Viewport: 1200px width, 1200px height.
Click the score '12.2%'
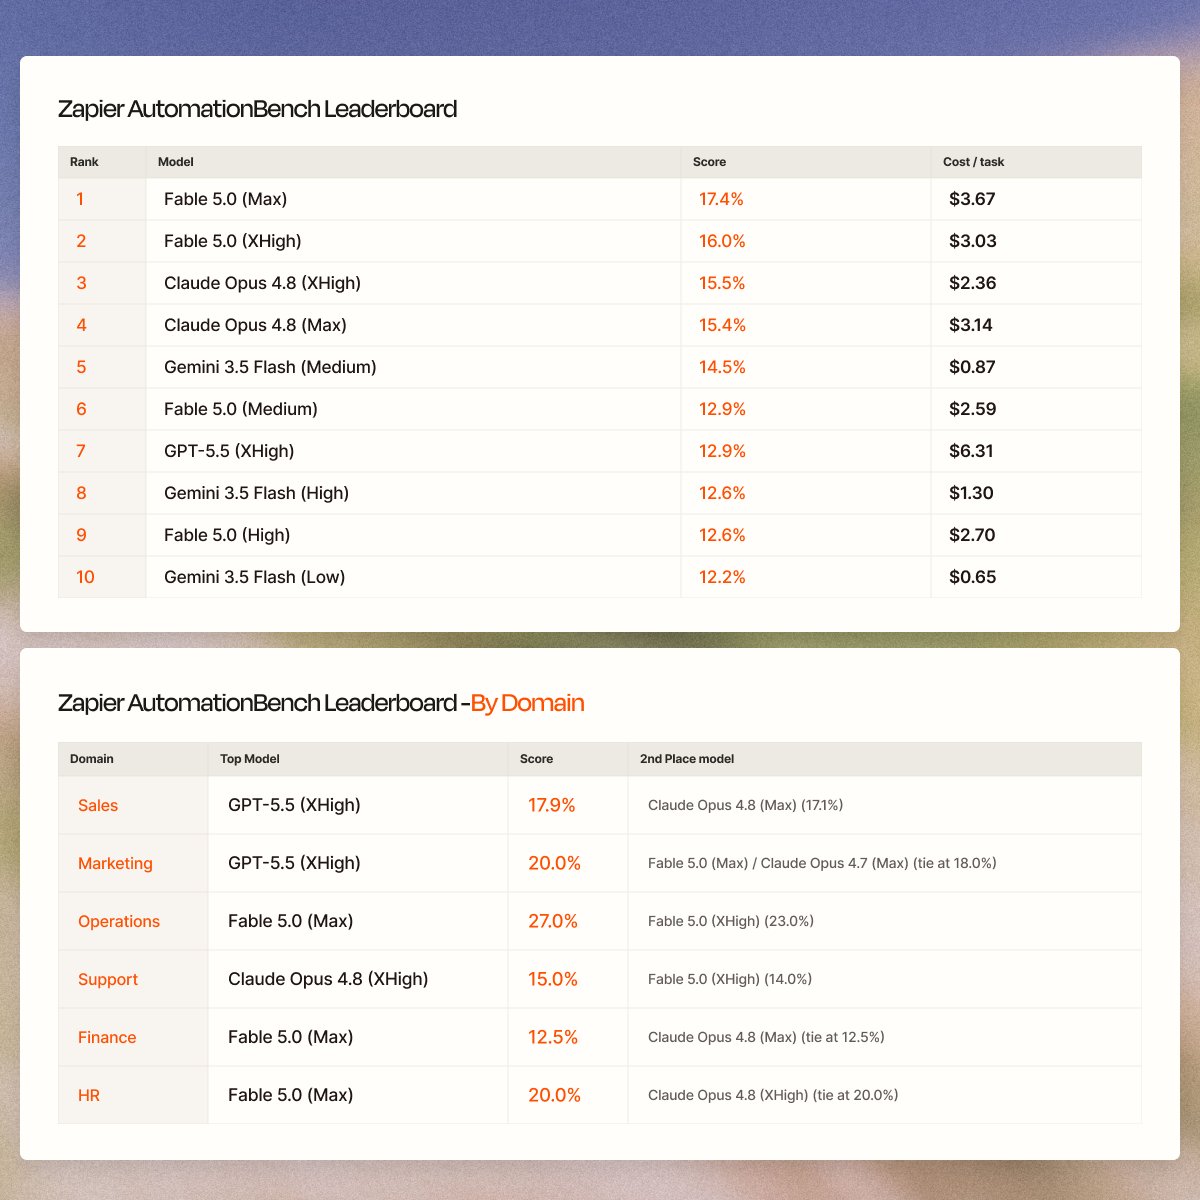[722, 577]
